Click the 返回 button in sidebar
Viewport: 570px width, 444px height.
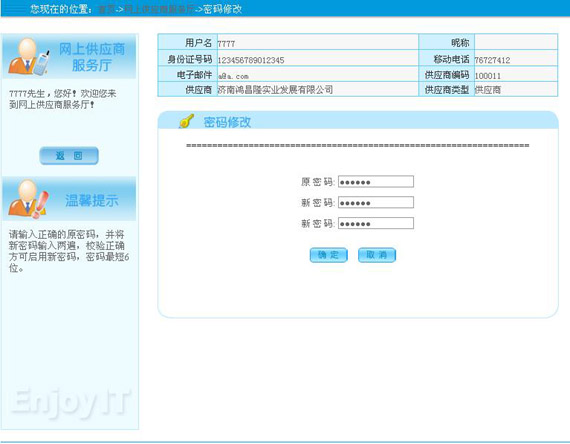tap(69, 156)
